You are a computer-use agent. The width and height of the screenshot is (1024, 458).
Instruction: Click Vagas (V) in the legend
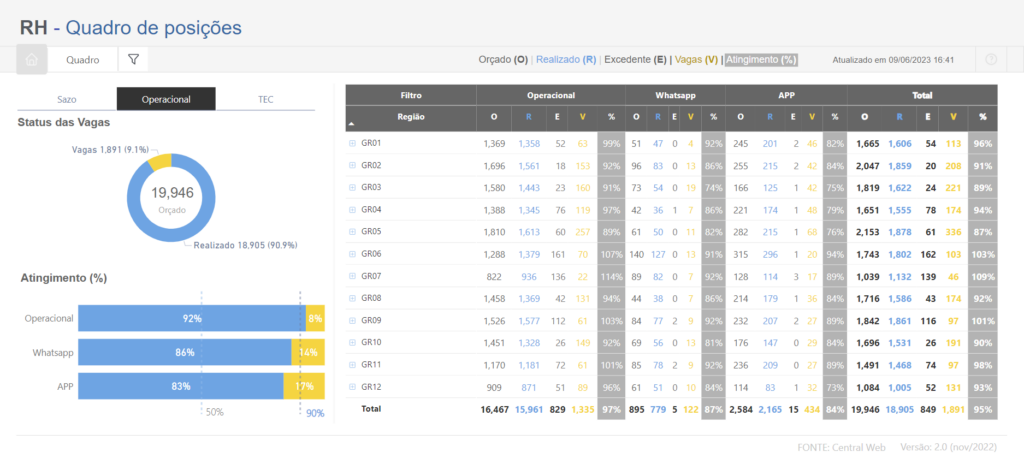697,59
